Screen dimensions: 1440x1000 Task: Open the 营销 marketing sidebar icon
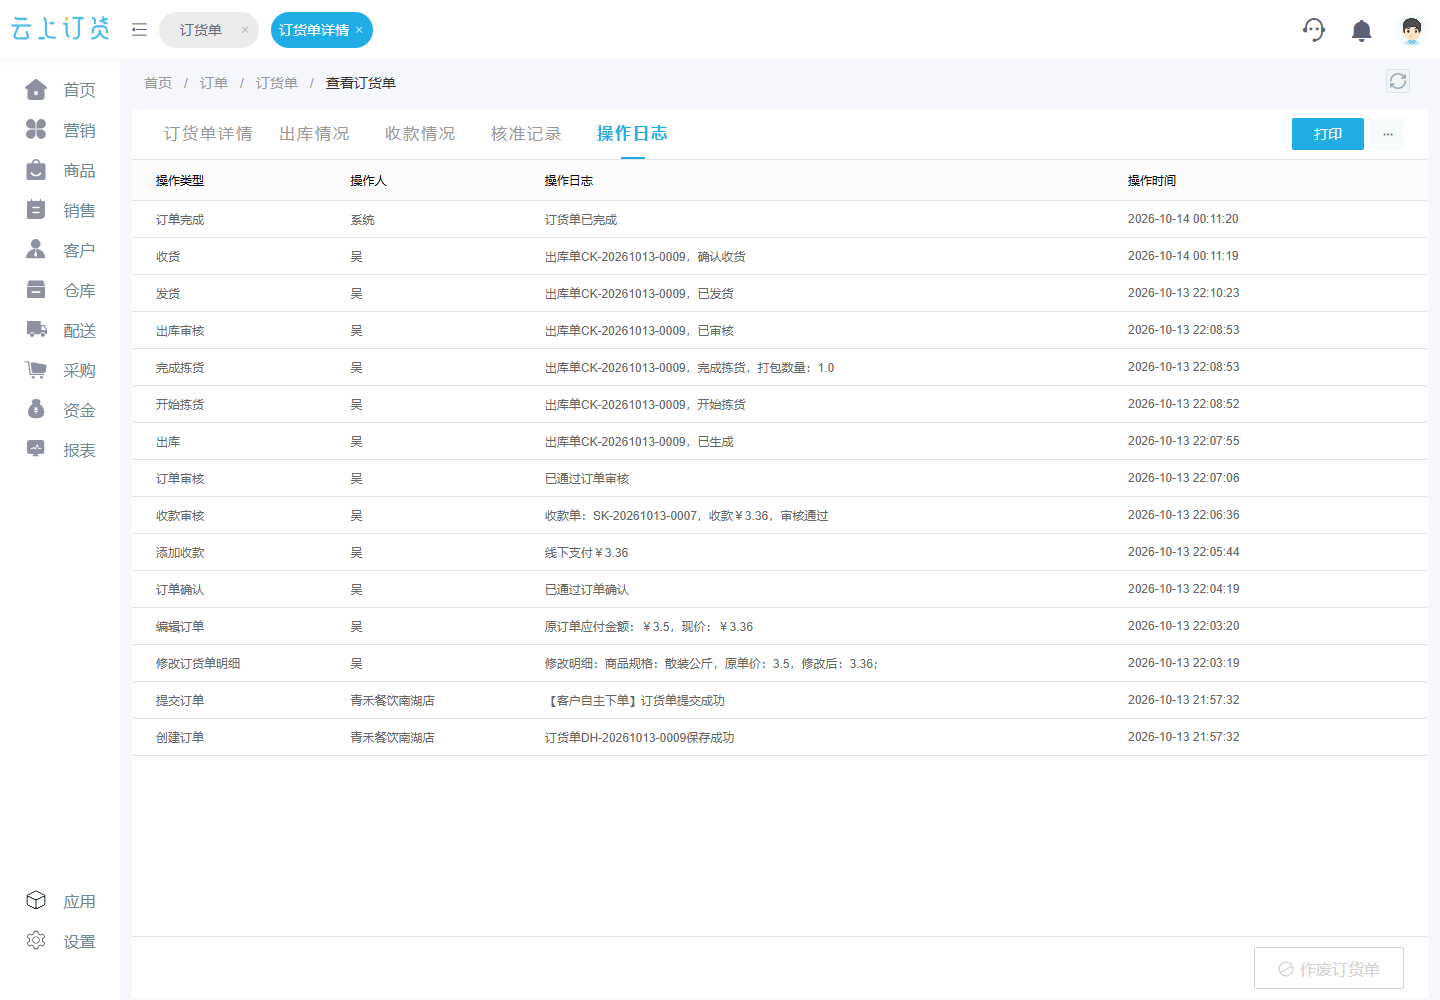point(36,130)
